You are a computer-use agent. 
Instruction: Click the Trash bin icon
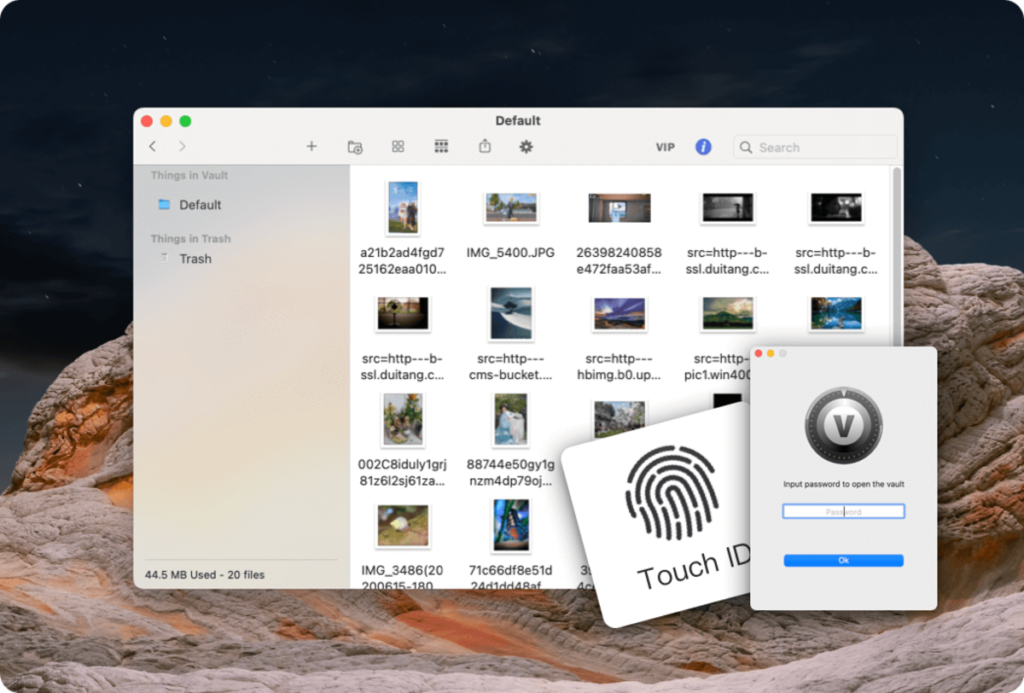coord(164,258)
